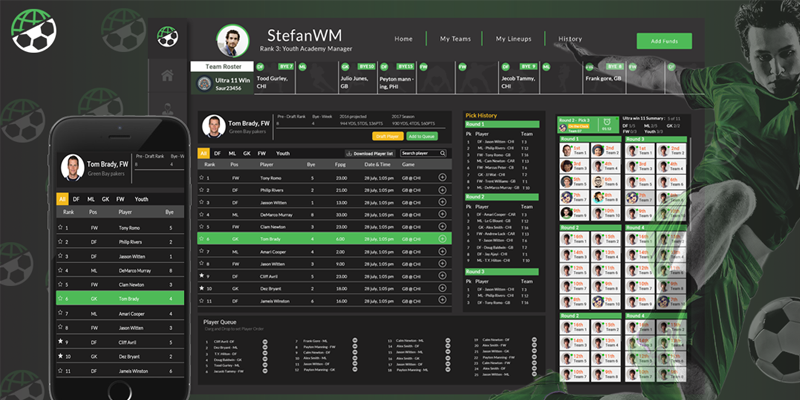Unstar Dez Bryant in the desktop table
800x400 pixels.
pos(202,288)
